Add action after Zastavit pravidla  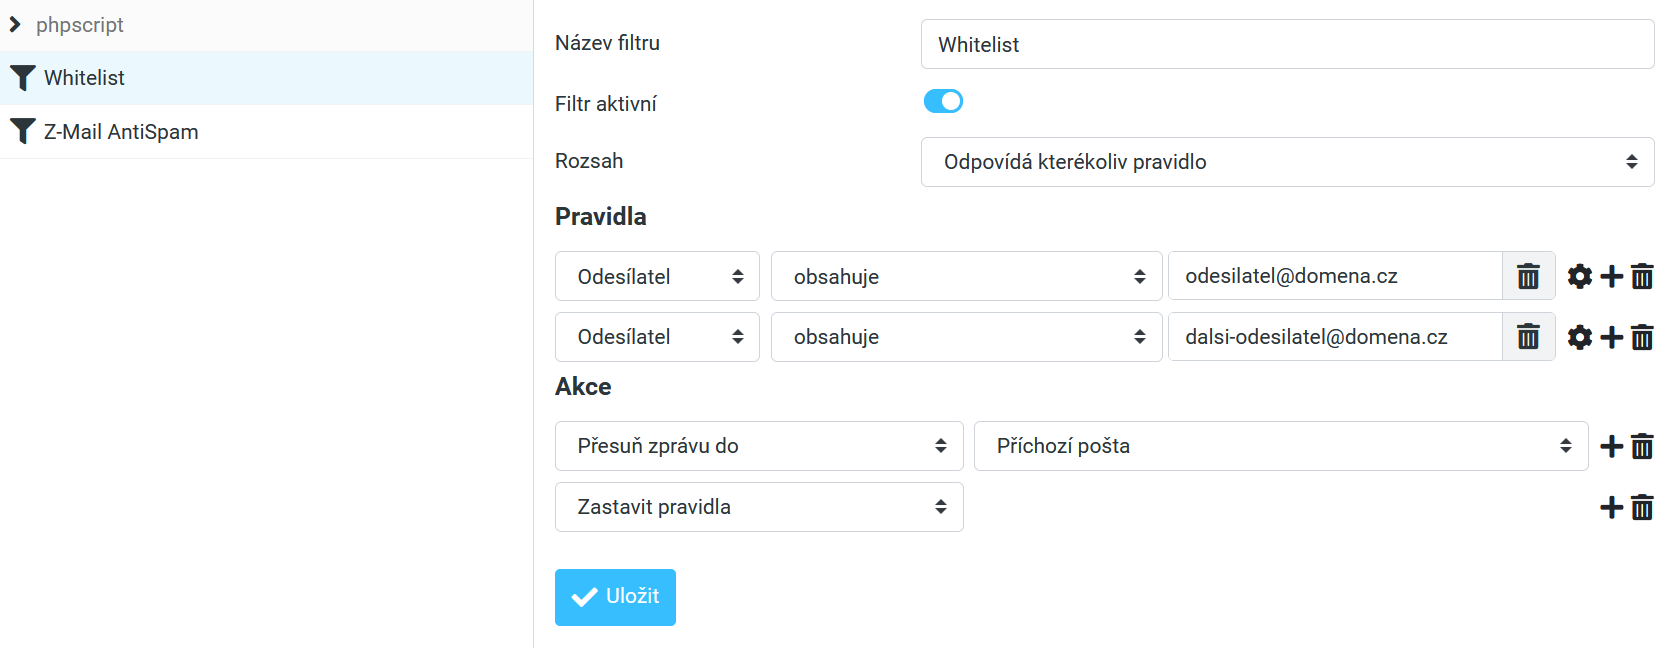[x=1611, y=507]
